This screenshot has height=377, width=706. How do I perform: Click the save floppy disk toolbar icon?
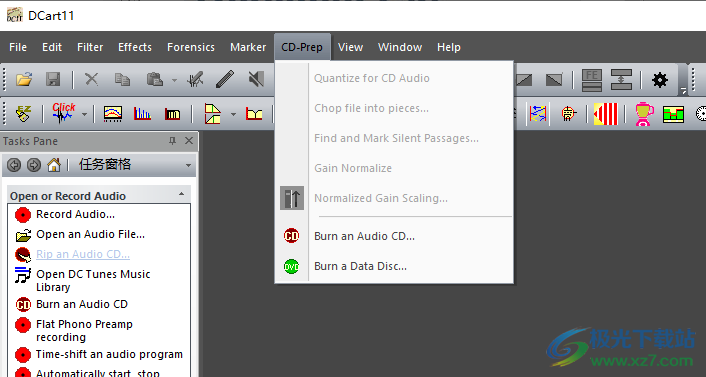[x=53, y=80]
